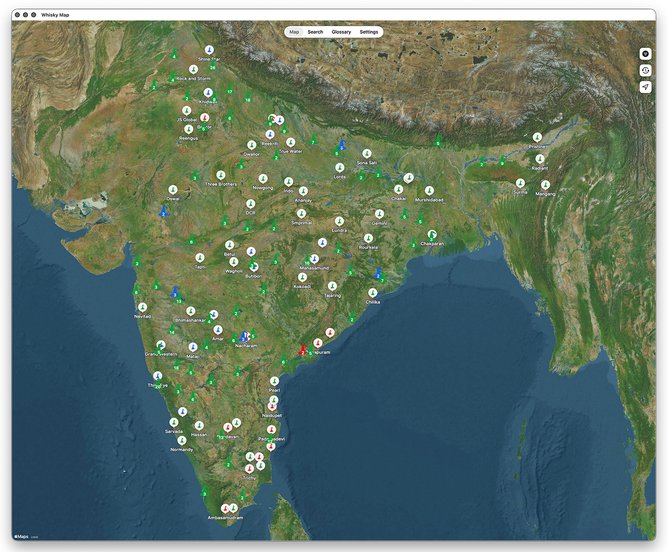Select the Tapti distillery pin

pyautogui.click(x=200, y=258)
